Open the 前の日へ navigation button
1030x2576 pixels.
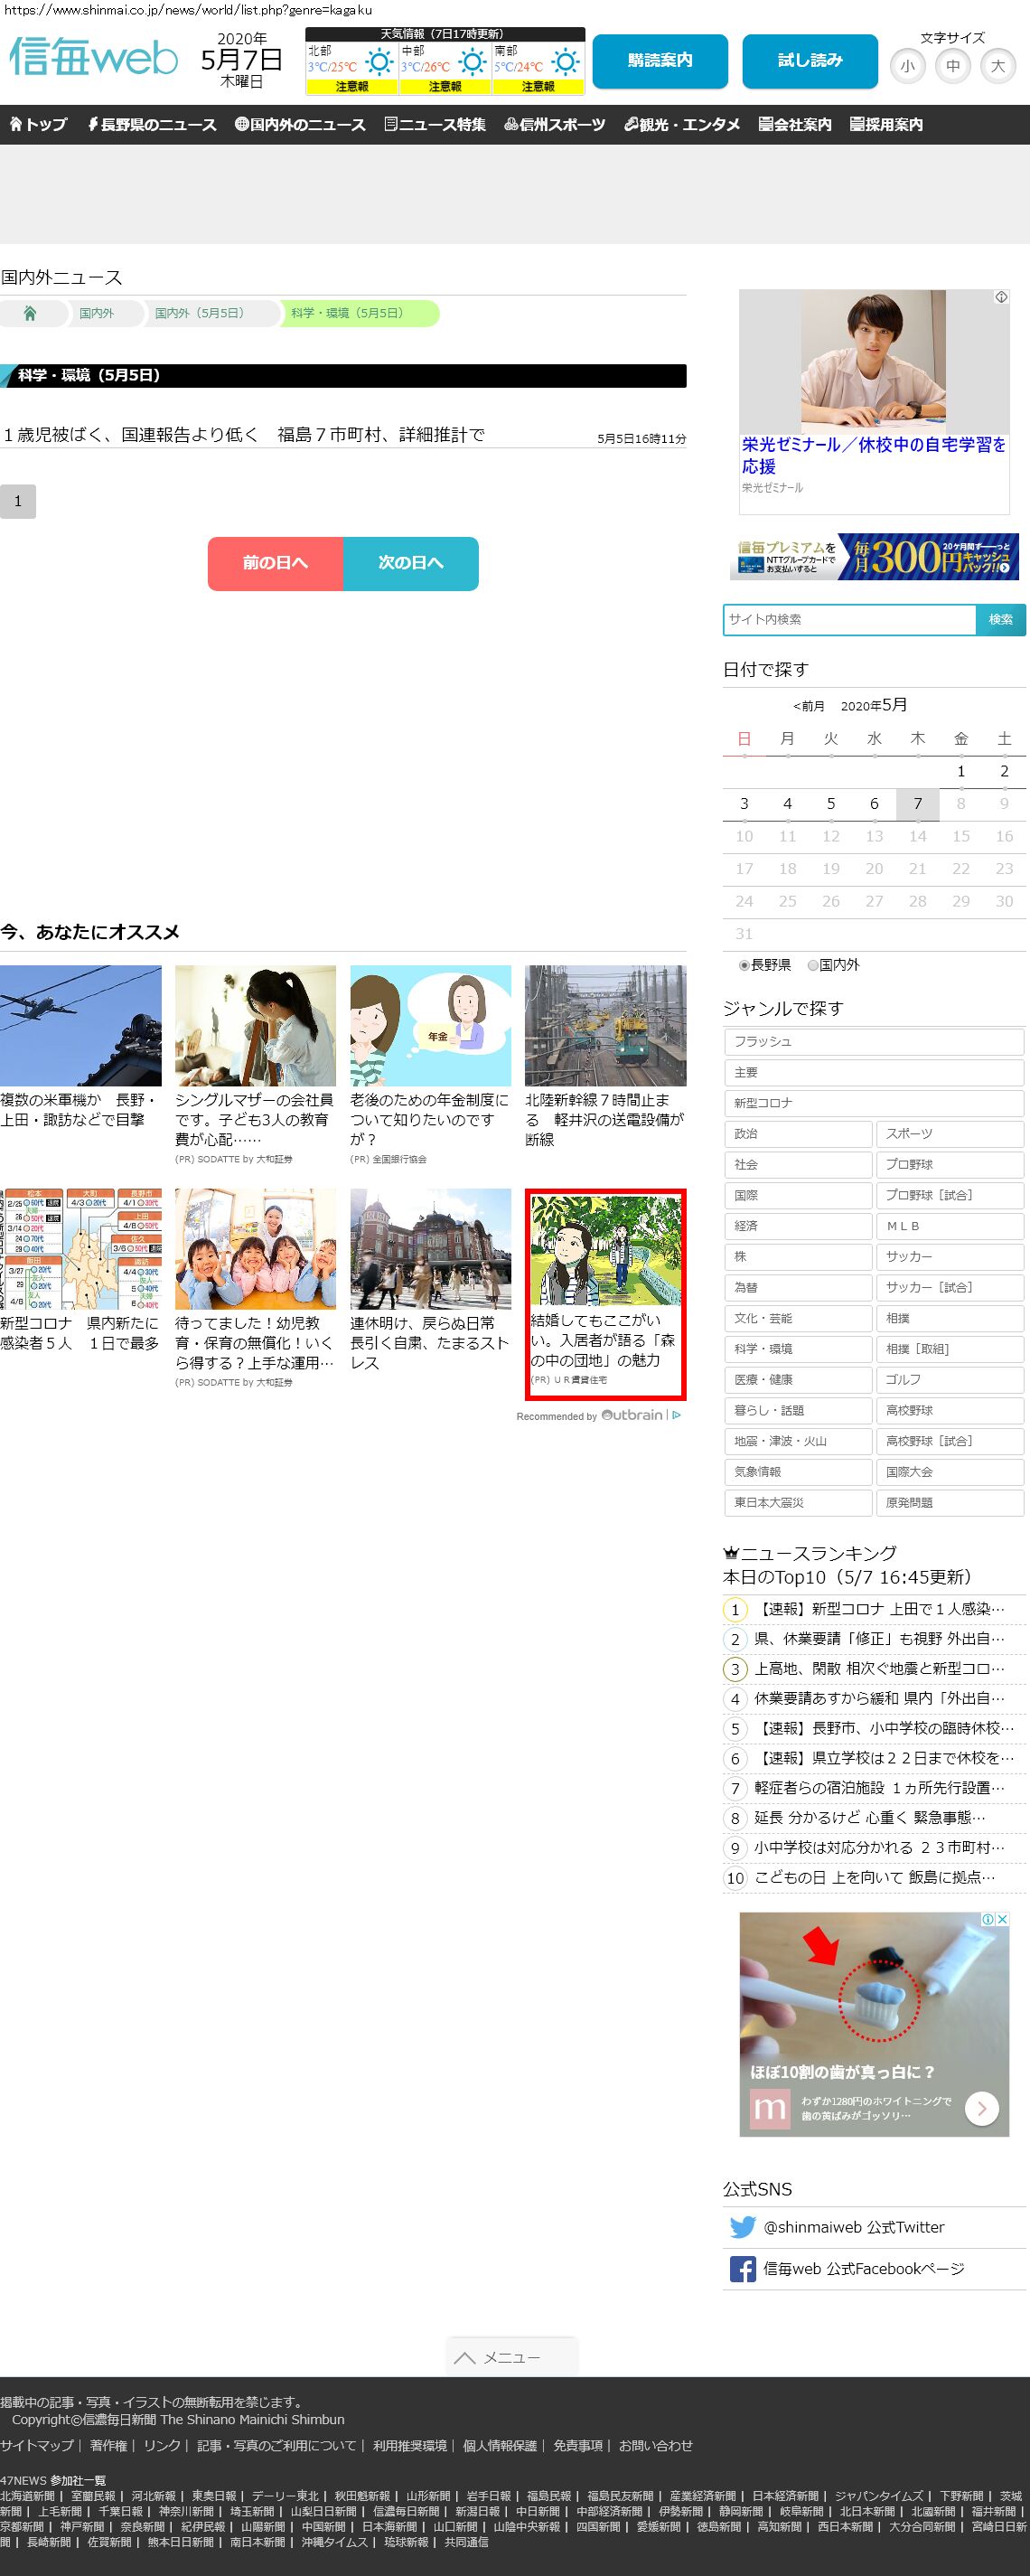(275, 563)
